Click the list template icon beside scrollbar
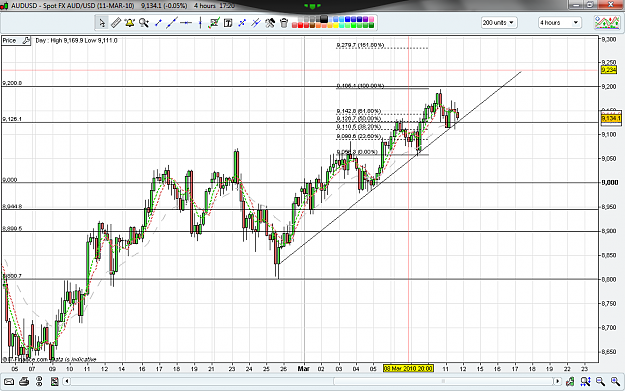Viewport: 625px width, 391px height. click(x=54, y=381)
